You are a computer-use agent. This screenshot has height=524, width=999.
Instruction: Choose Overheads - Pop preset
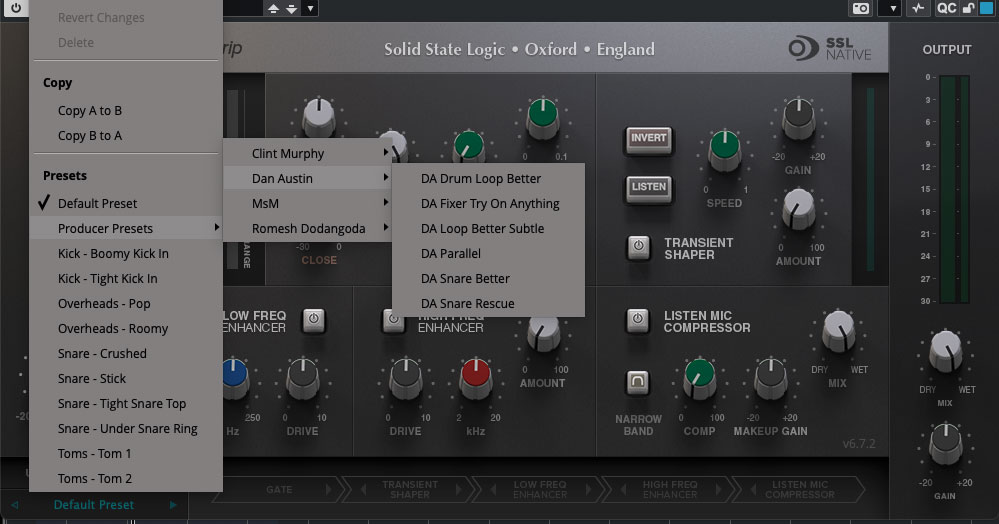coord(126,303)
